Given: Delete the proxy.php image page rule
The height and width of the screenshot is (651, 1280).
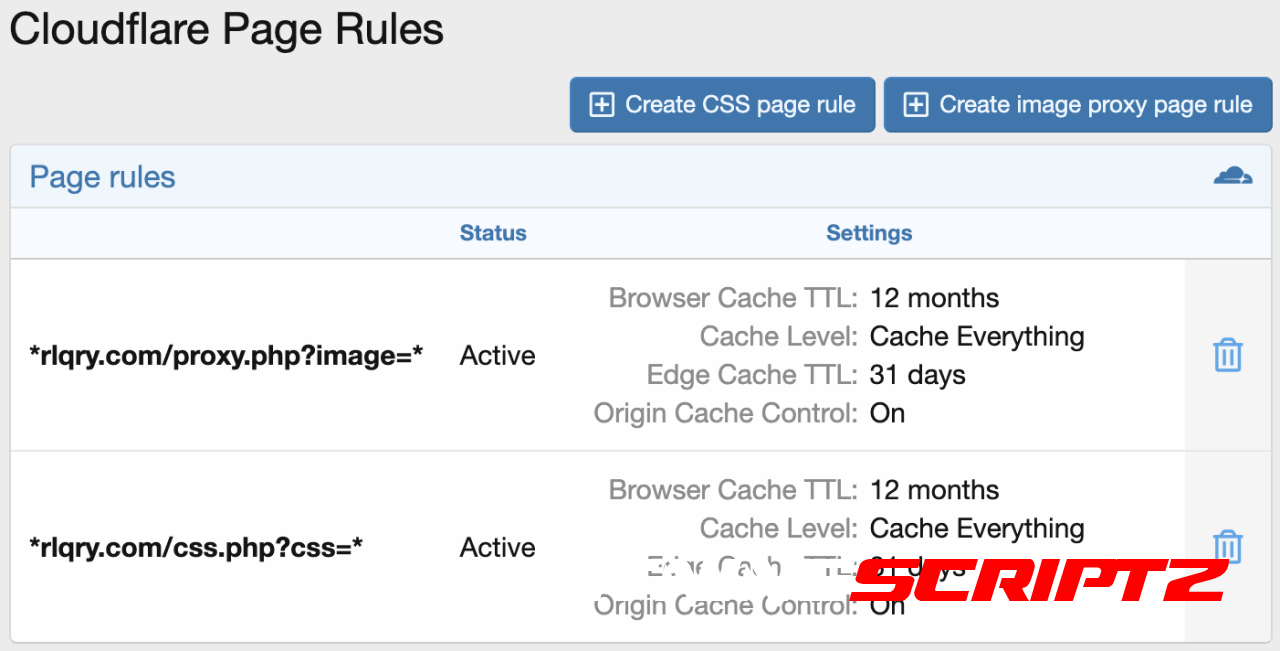Looking at the screenshot, I should (1227, 355).
